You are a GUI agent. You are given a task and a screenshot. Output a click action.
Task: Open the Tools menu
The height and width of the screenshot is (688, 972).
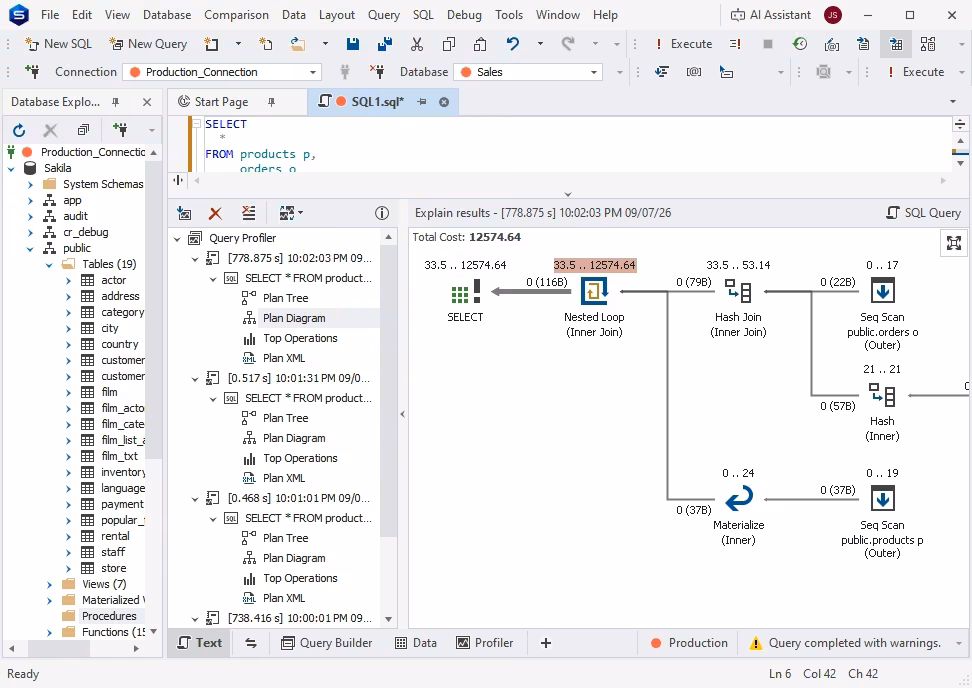click(509, 15)
